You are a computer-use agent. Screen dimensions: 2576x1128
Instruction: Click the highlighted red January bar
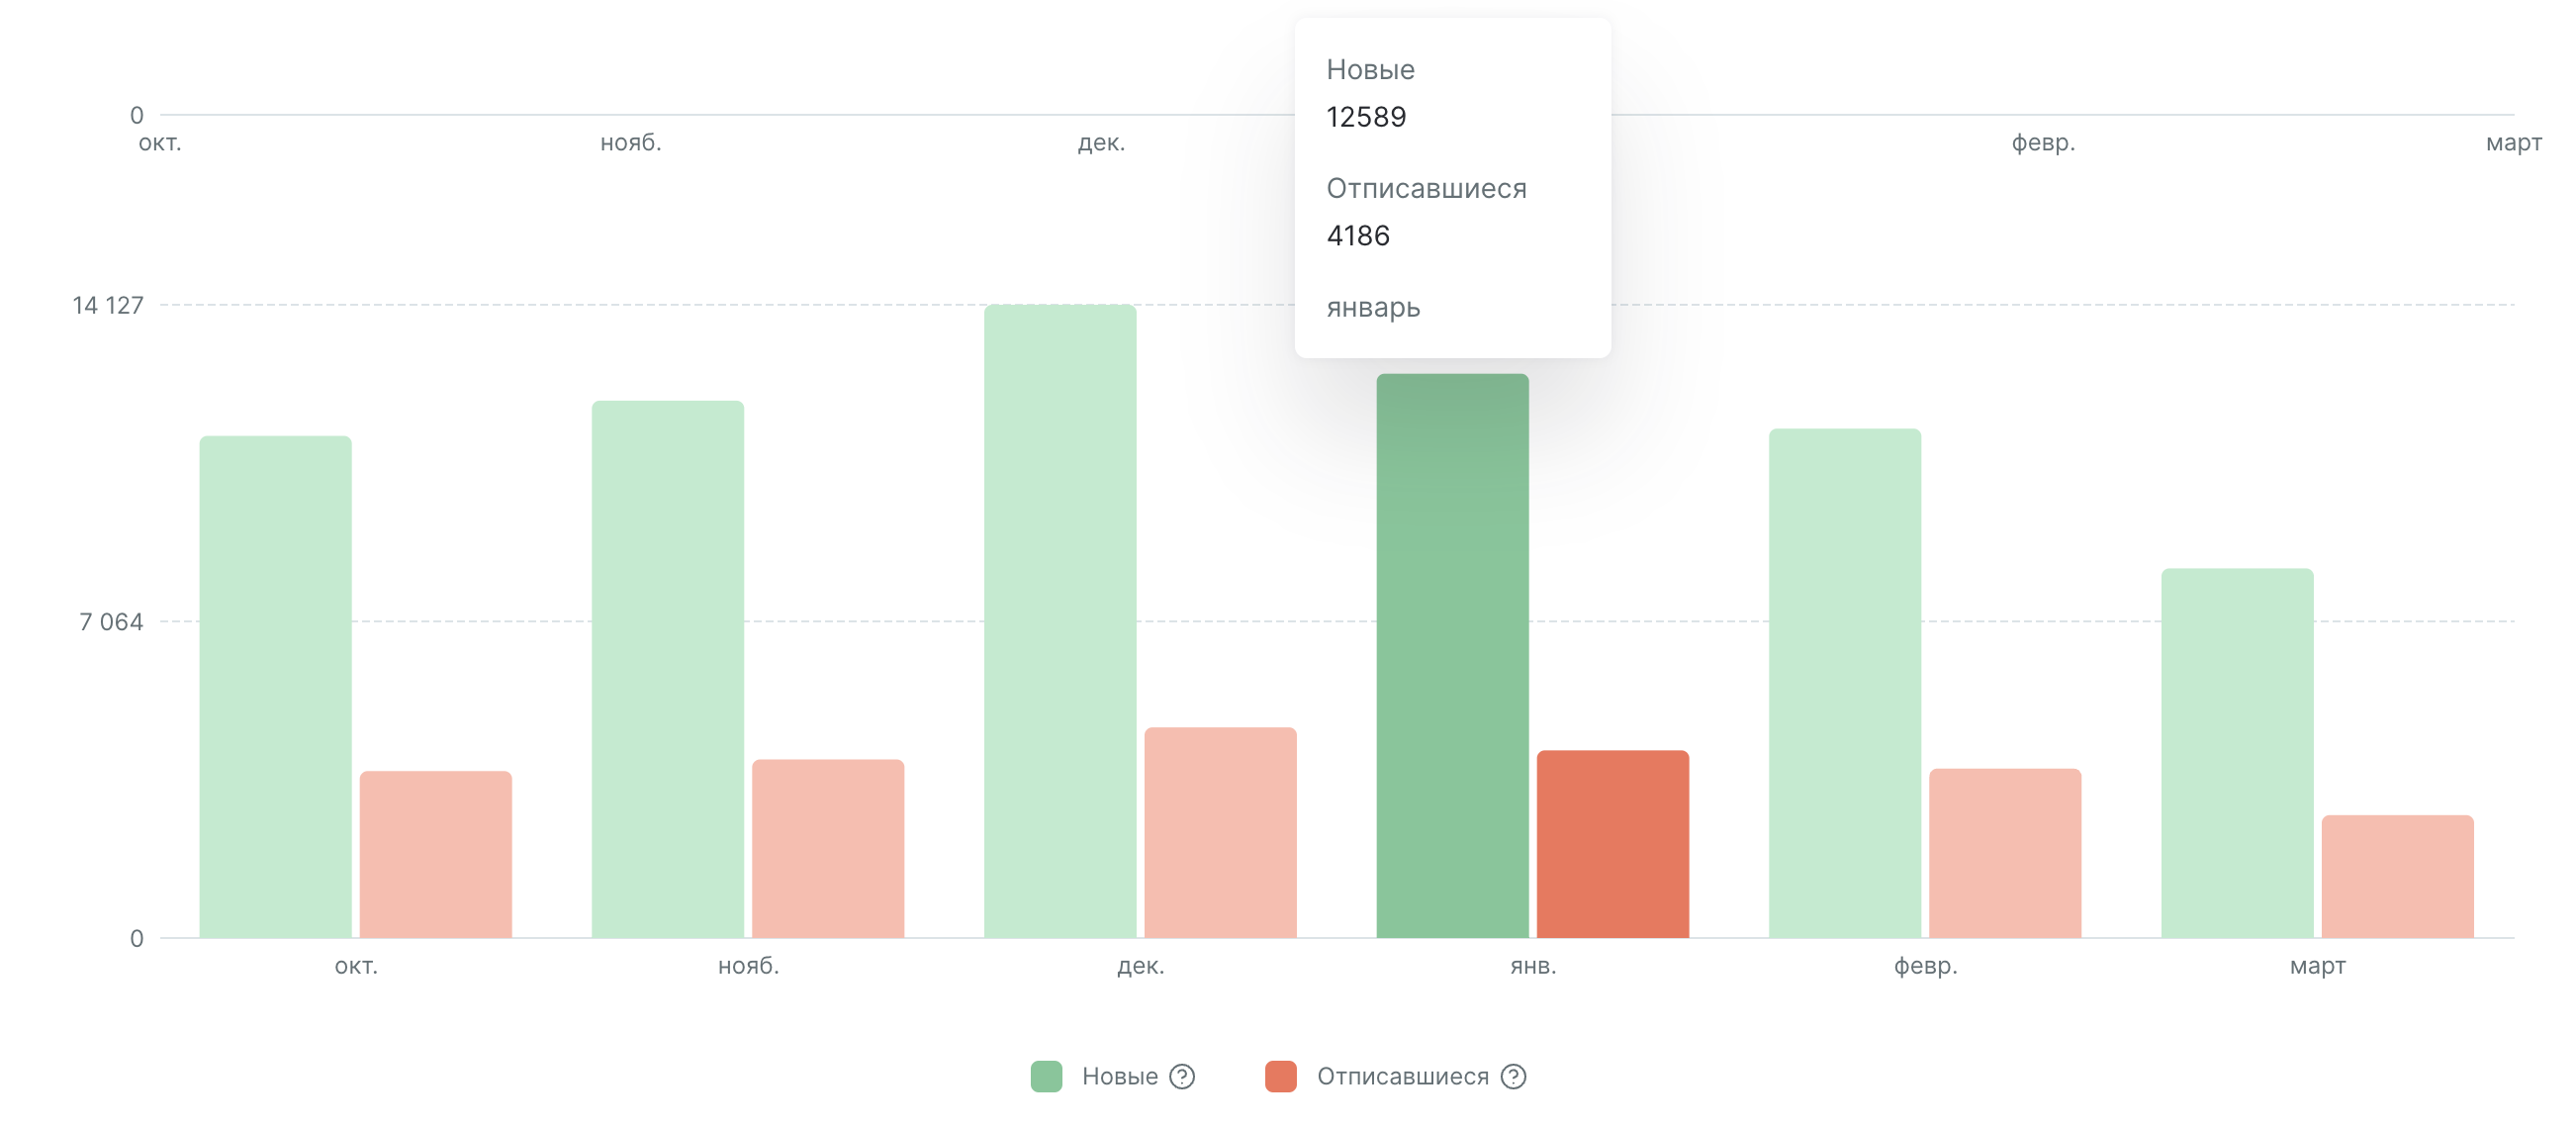[1612, 844]
